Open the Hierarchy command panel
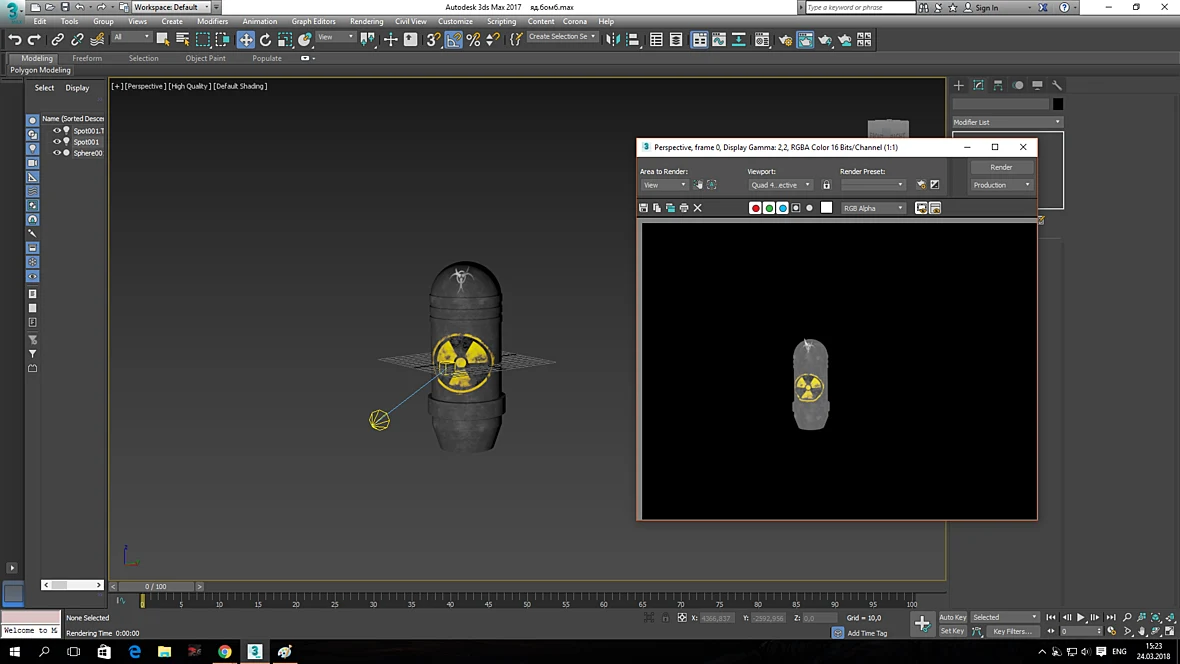This screenshot has width=1180, height=664. click(x=998, y=85)
